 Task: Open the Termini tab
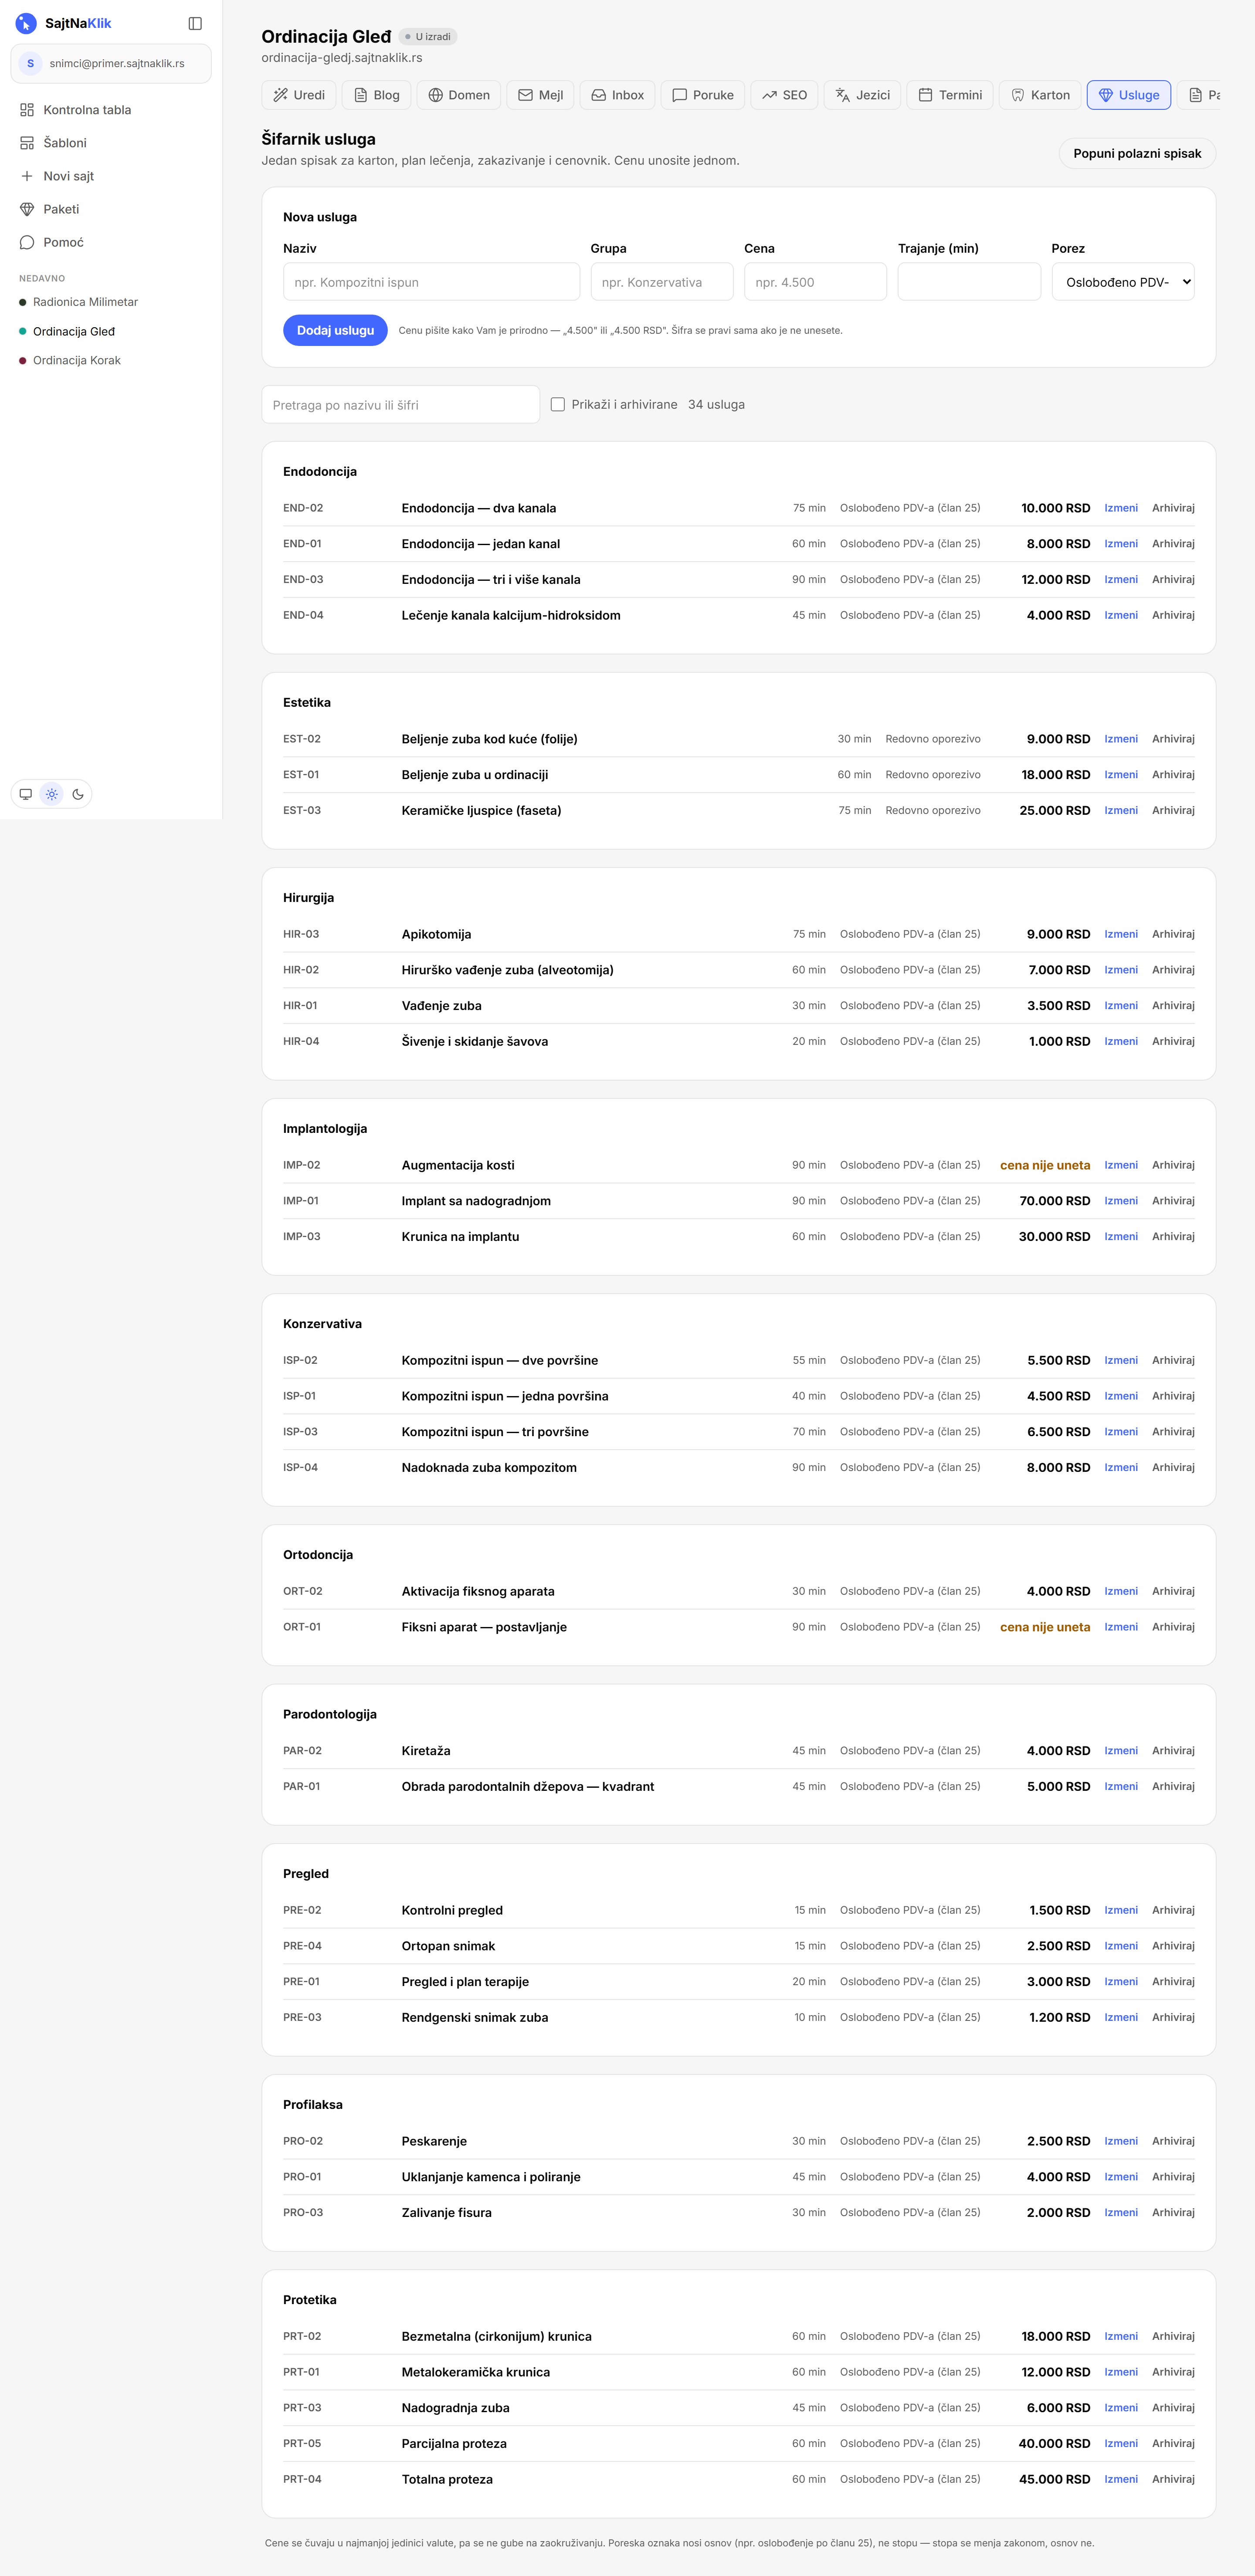coord(950,95)
